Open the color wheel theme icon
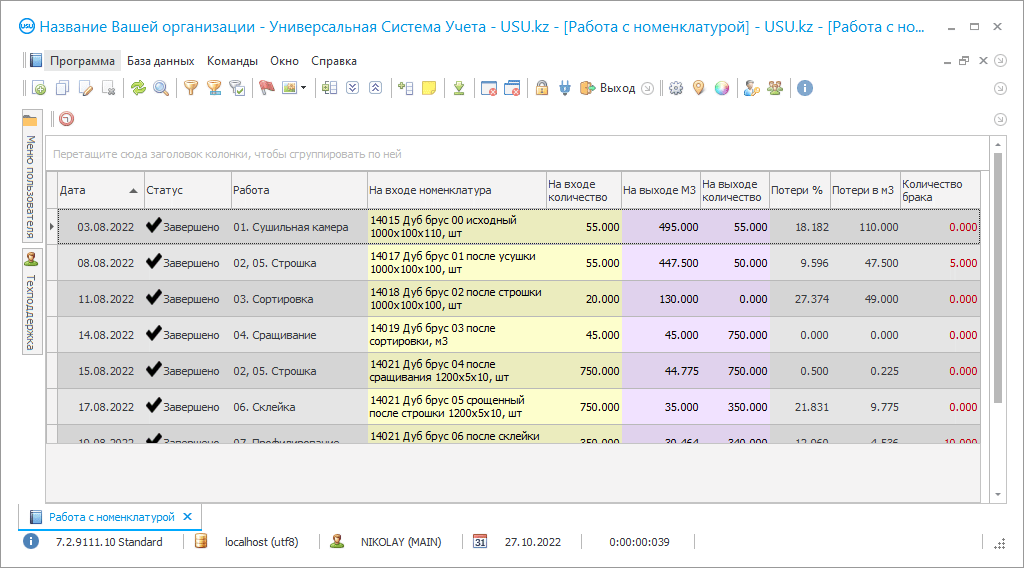 click(x=722, y=88)
